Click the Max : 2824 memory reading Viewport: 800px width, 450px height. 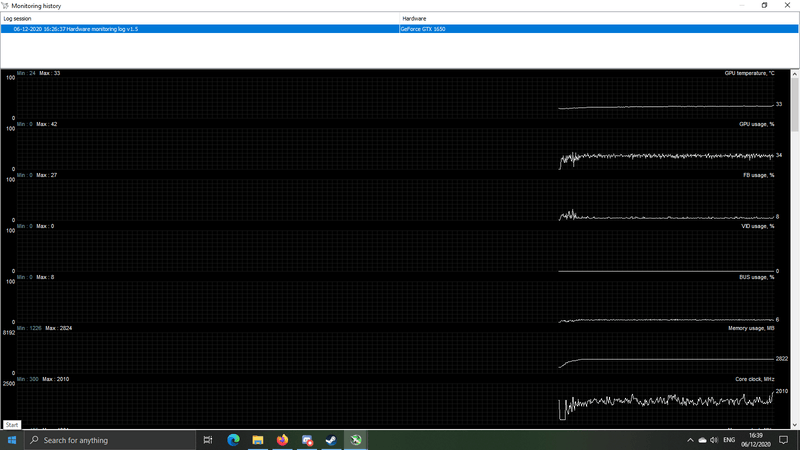pyautogui.click(x=59, y=328)
